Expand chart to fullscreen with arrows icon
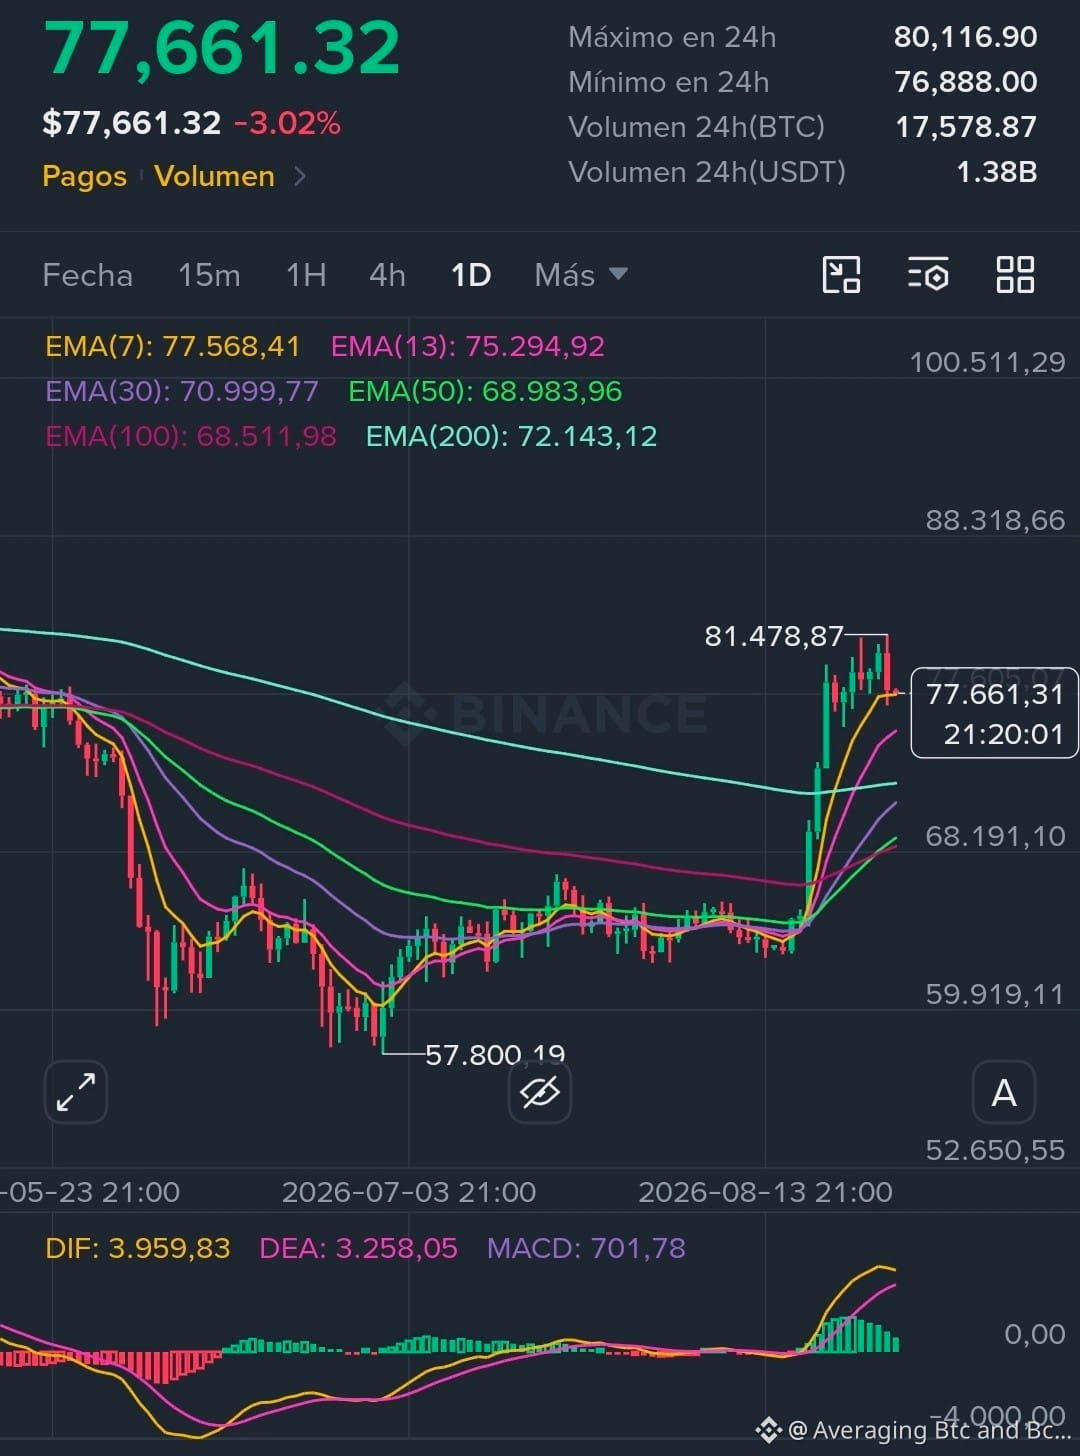The height and width of the screenshot is (1456, 1080). (76, 1092)
